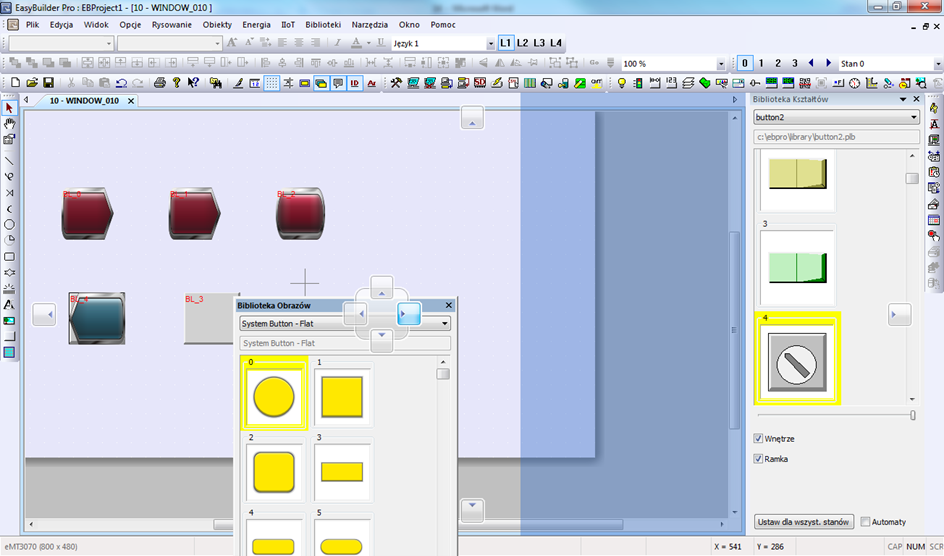Click the Print icon in toolbar
The image size is (944, 556).
point(160,82)
